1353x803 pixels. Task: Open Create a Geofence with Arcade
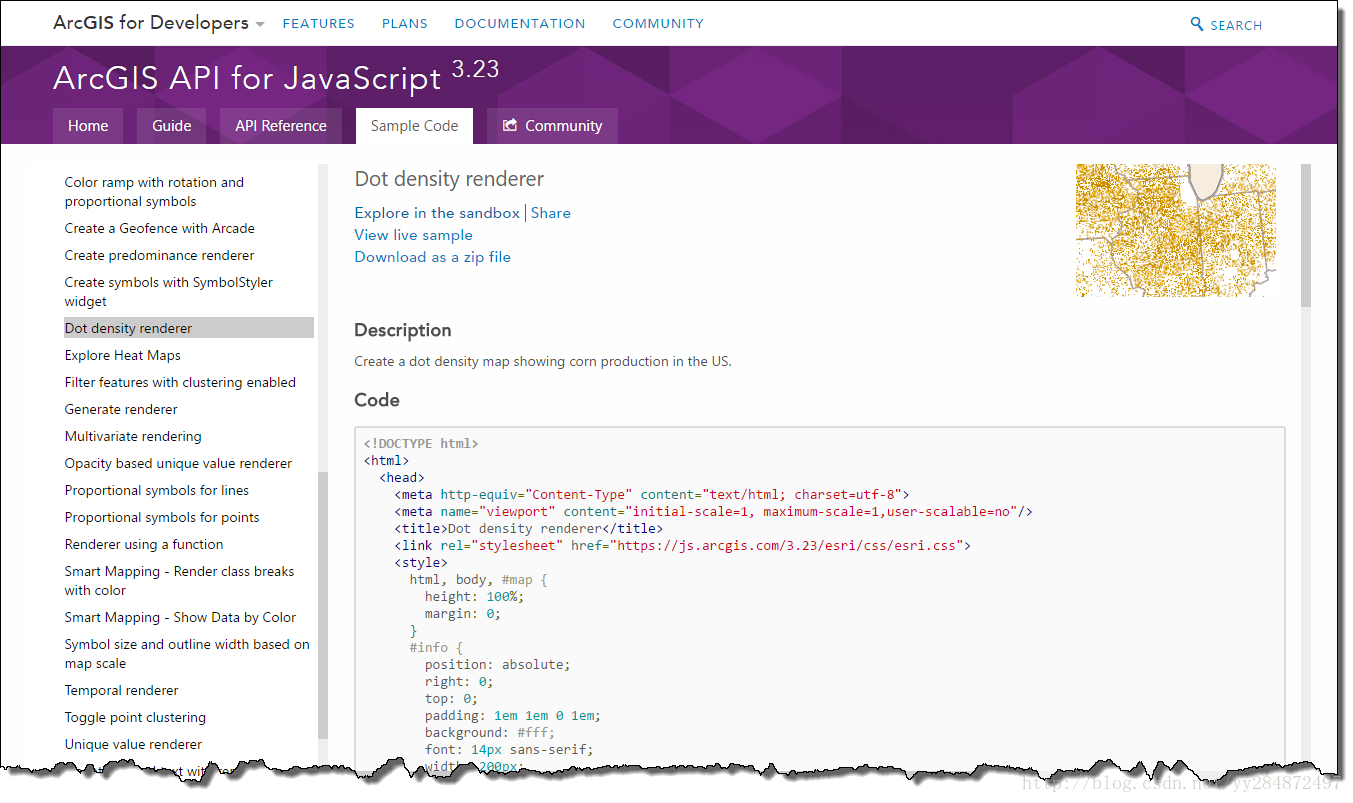coord(160,228)
